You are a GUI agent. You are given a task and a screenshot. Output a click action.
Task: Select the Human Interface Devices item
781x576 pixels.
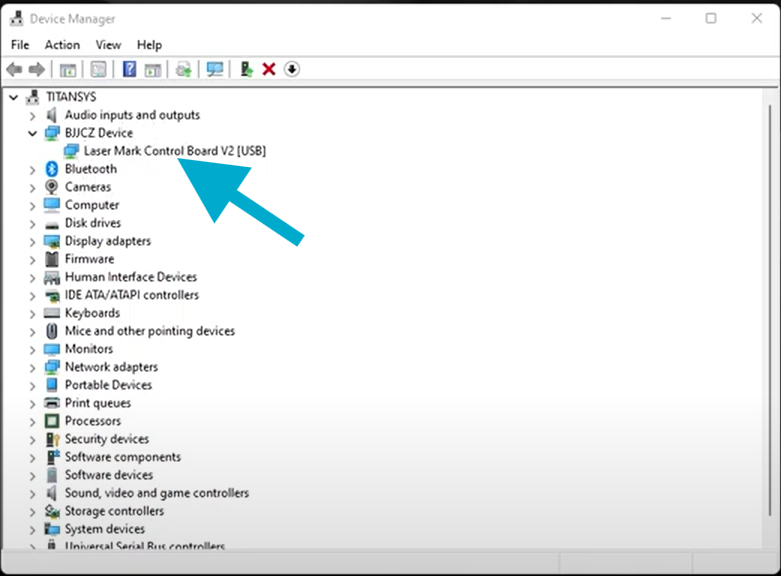pyautogui.click(x=131, y=277)
